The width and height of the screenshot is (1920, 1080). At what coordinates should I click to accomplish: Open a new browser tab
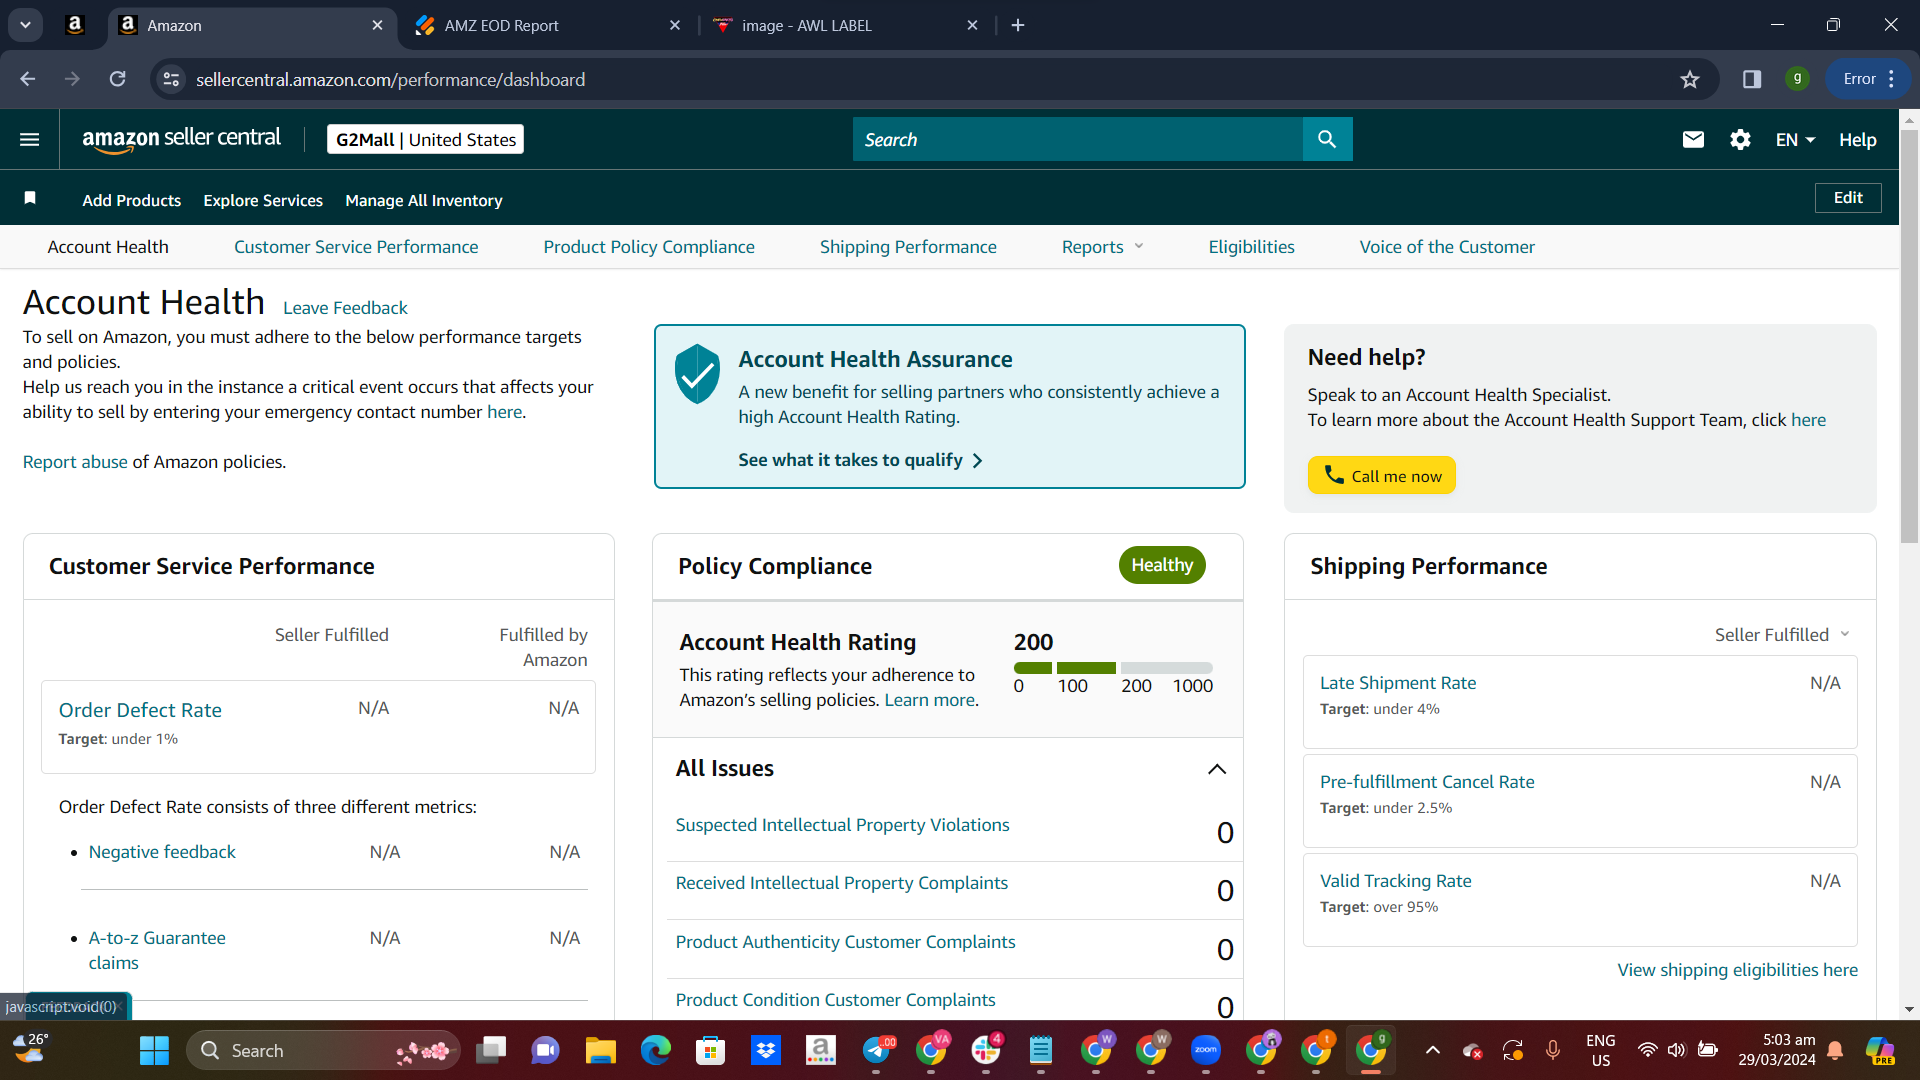pos(1018,25)
